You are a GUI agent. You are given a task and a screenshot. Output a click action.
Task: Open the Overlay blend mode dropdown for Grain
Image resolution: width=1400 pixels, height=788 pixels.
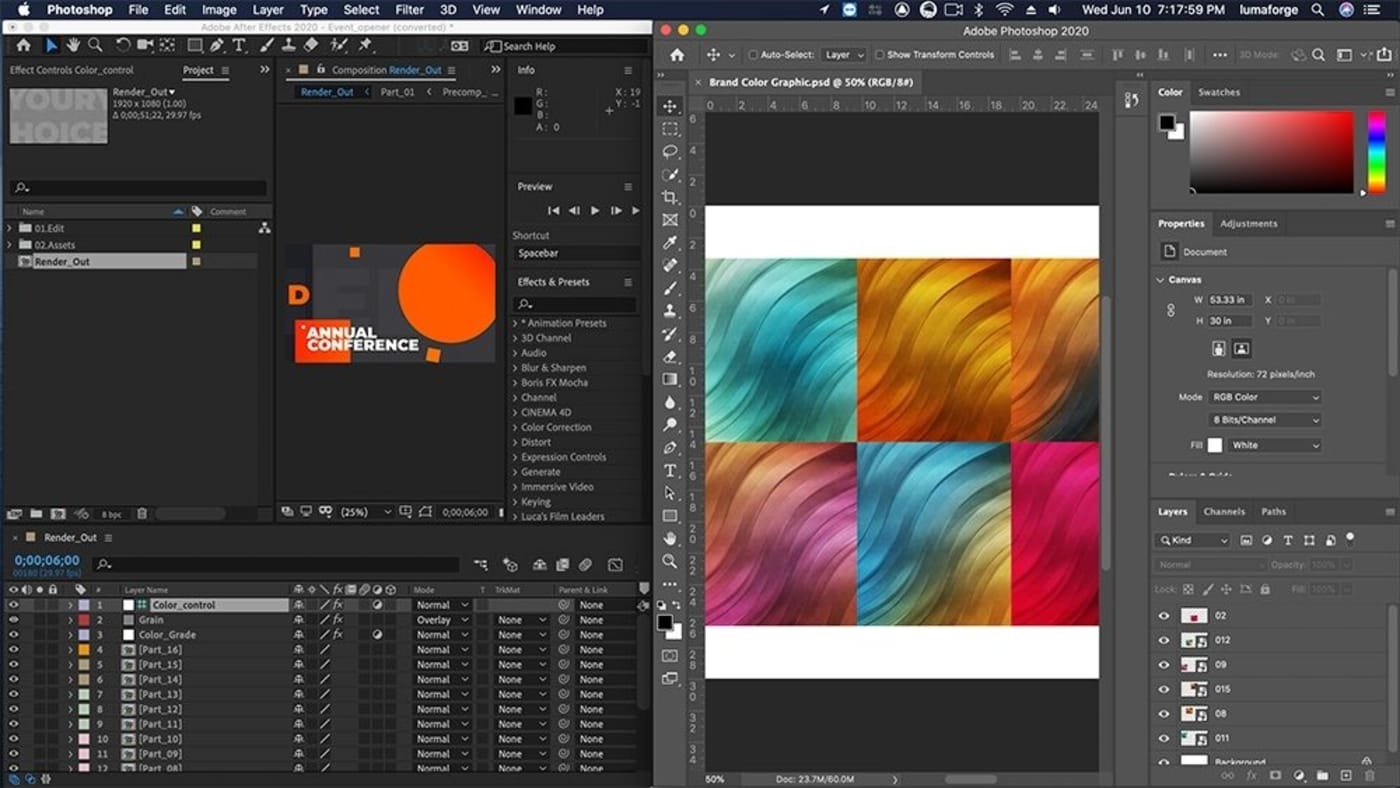point(441,620)
